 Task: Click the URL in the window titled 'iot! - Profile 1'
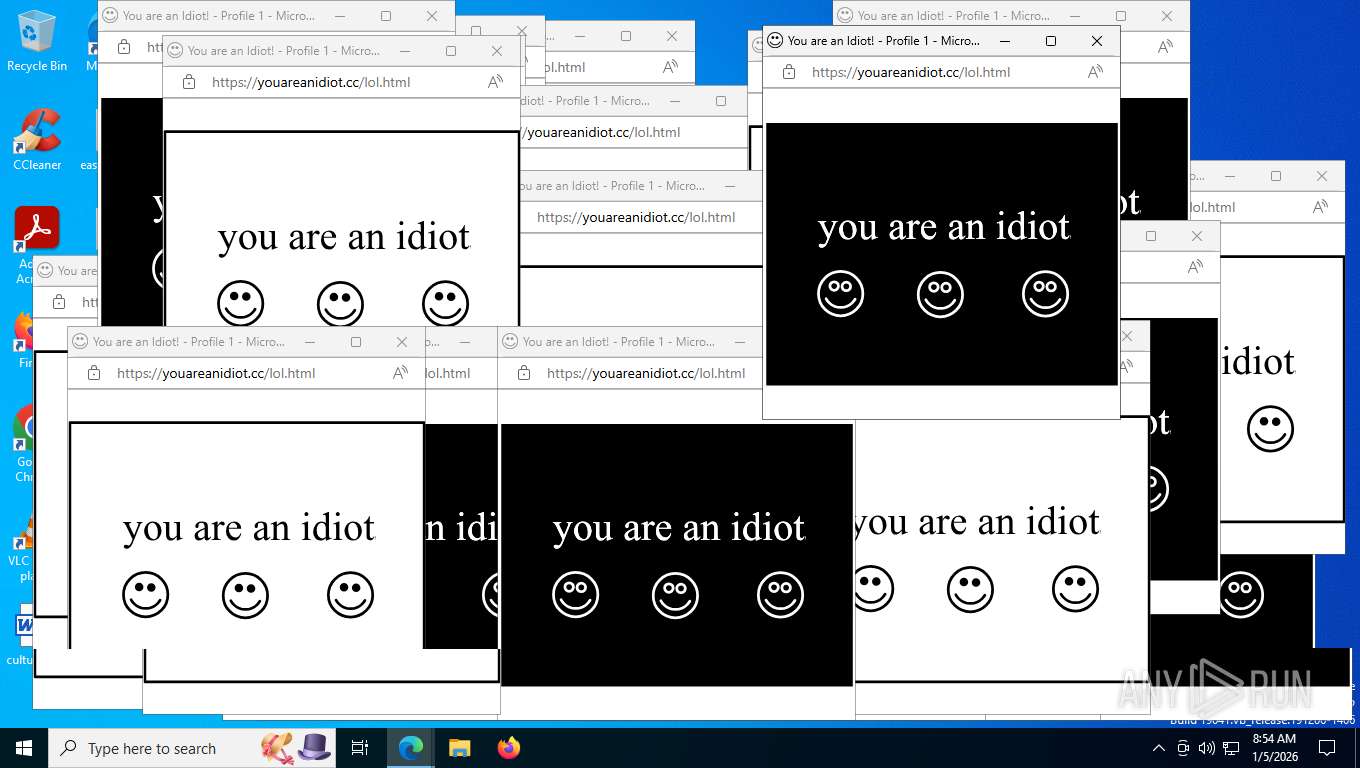603,132
